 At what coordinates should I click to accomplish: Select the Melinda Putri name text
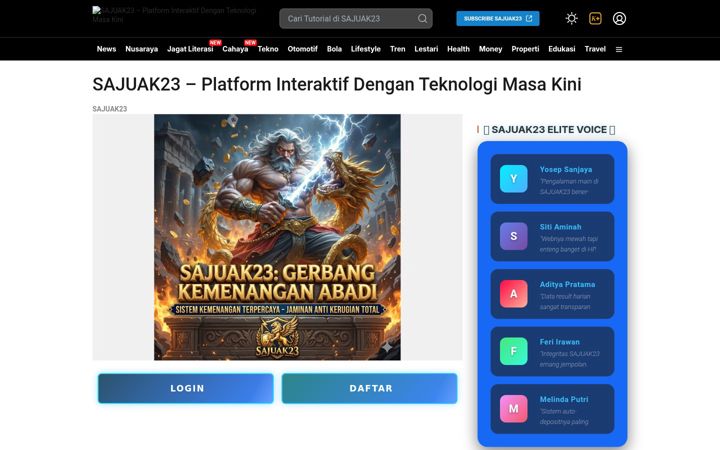(564, 399)
